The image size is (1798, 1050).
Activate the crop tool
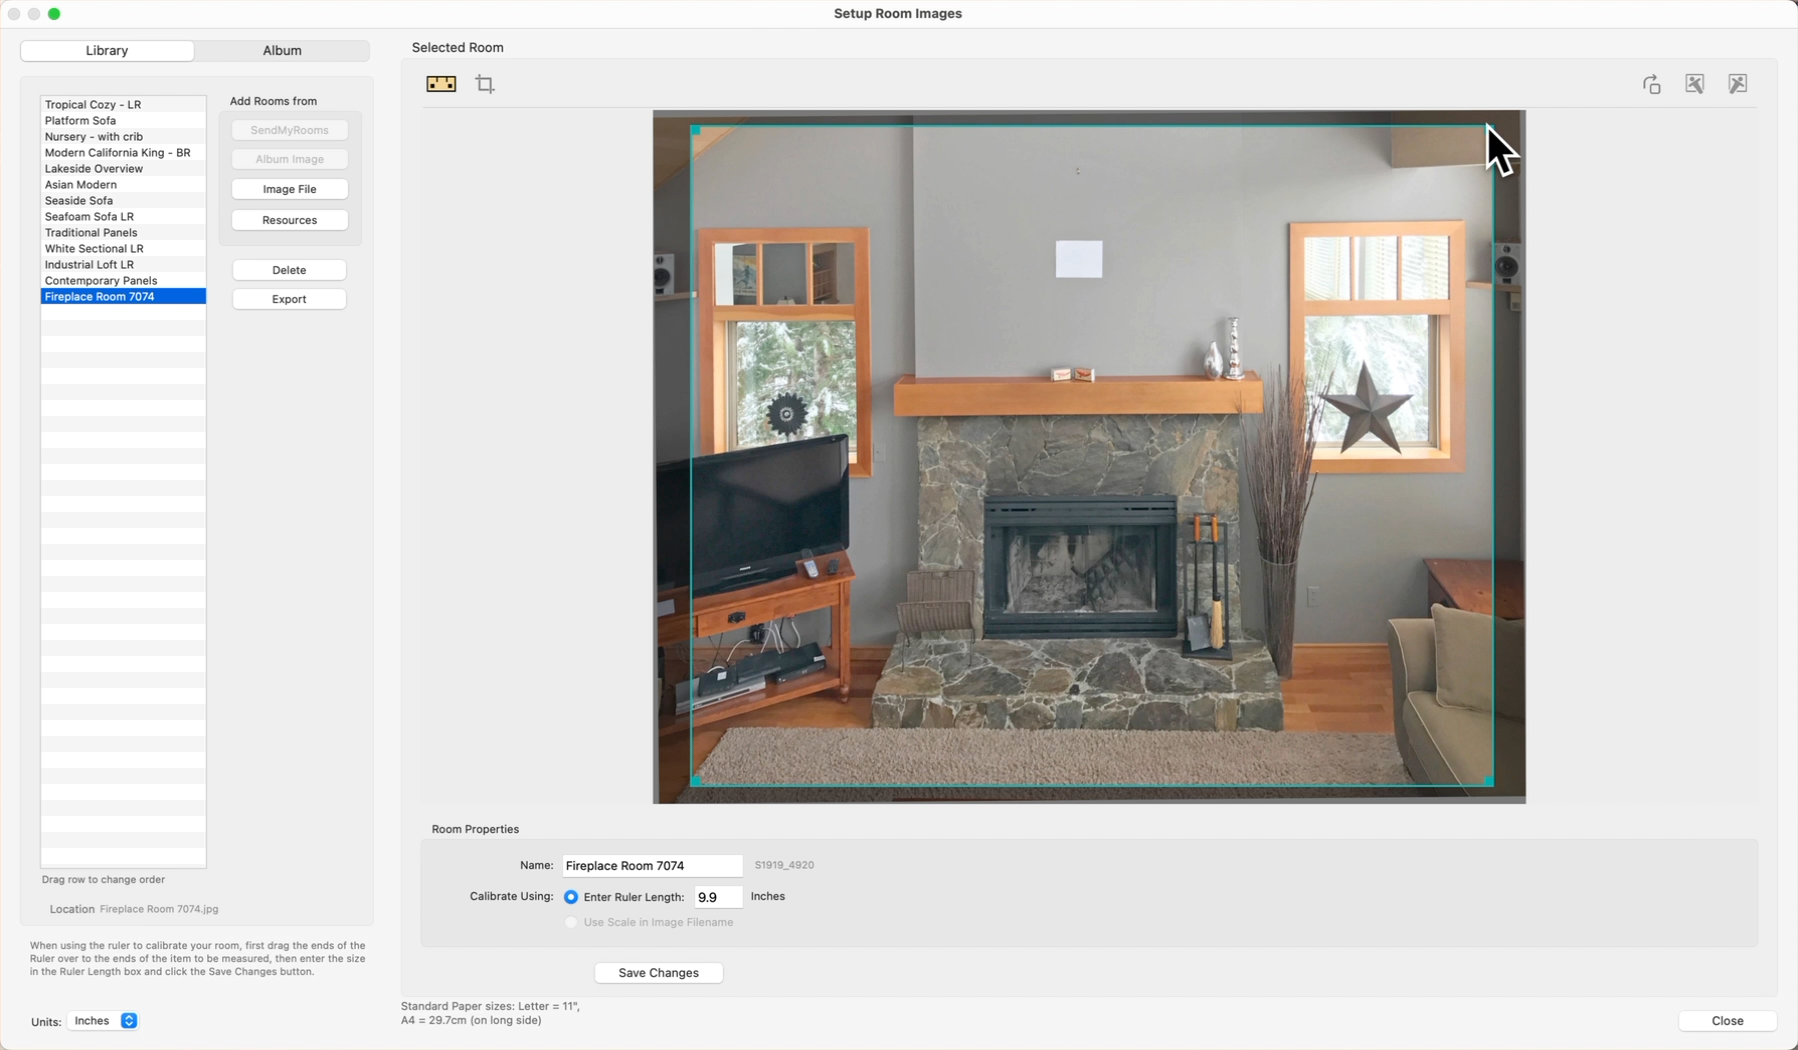tap(485, 84)
